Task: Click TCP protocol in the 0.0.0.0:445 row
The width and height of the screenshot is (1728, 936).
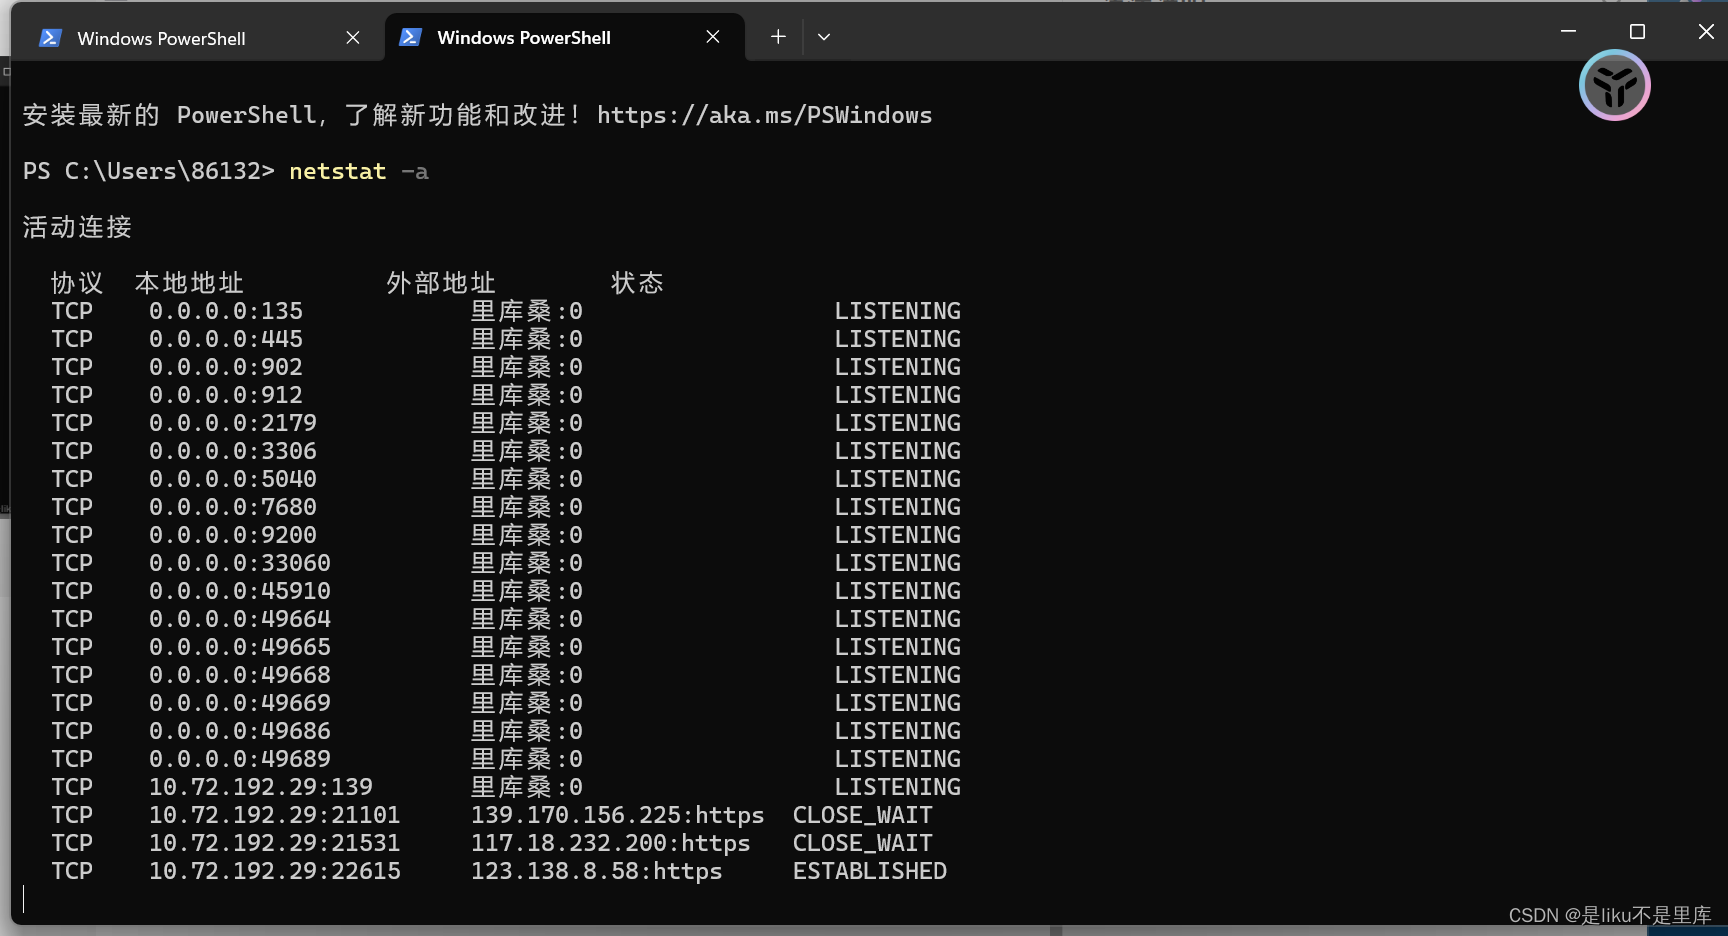Action: point(72,340)
